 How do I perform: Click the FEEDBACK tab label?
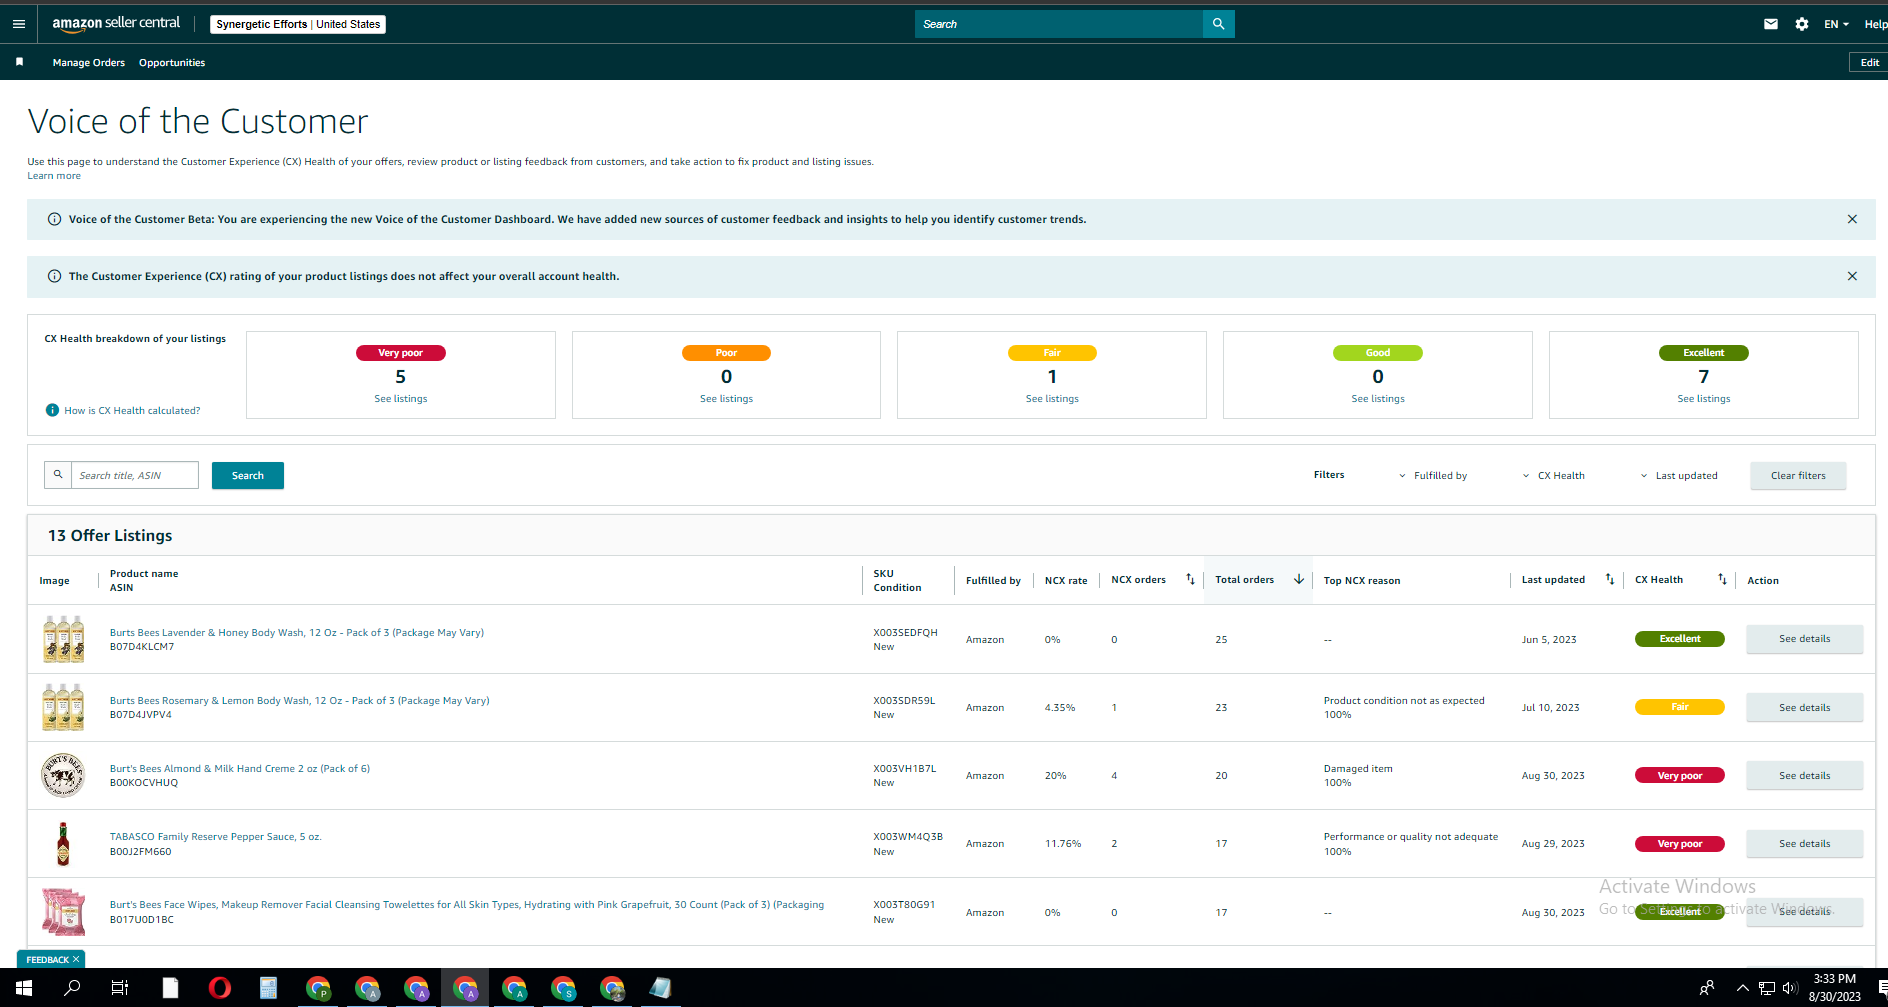pyautogui.click(x=47, y=959)
